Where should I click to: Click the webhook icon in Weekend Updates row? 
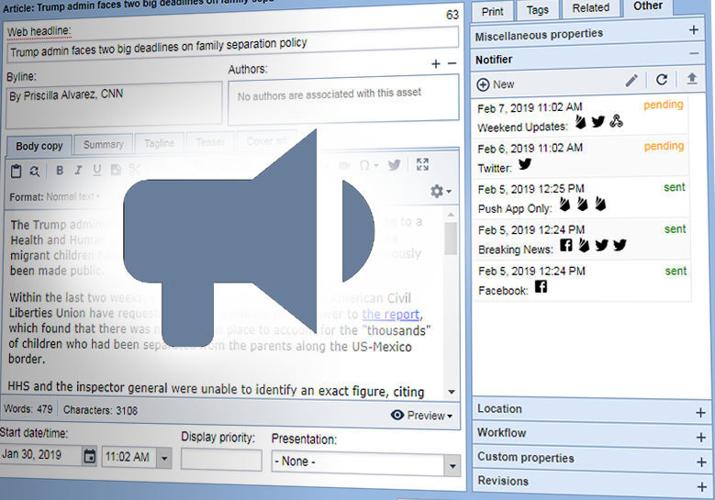click(x=616, y=121)
